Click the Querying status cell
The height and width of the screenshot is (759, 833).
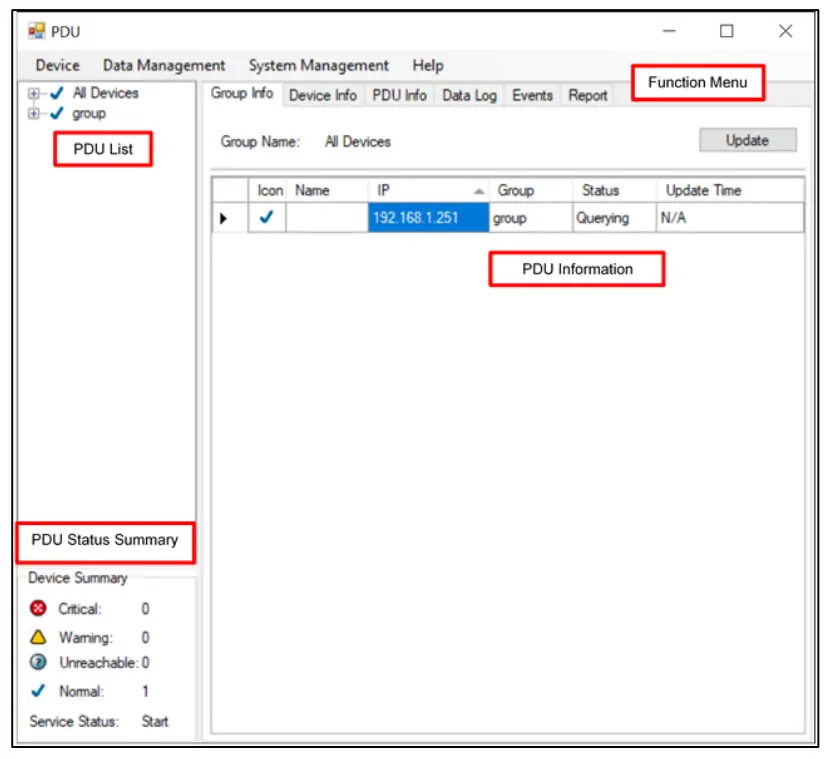pos(614,218)
